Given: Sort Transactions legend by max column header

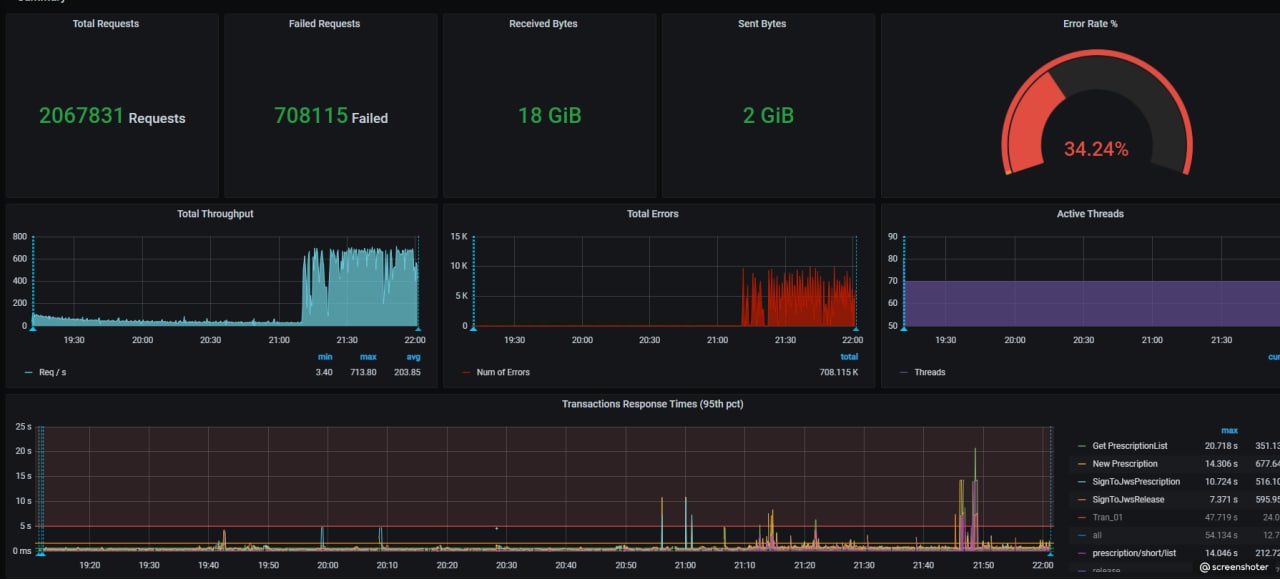Looking at the screenshot, I should click(x=1229, y=431).
